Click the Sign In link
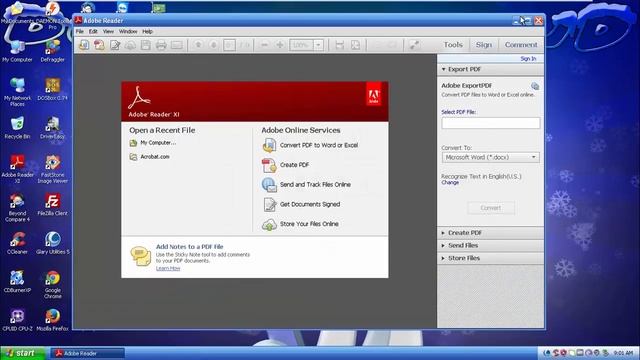640x360 pixels. click(x=528, y=59)
